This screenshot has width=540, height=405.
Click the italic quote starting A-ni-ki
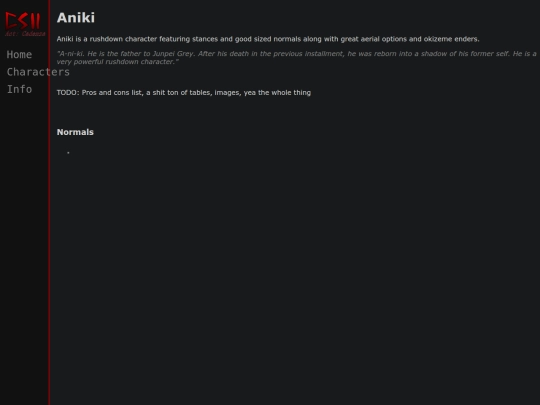pos(297,58)
